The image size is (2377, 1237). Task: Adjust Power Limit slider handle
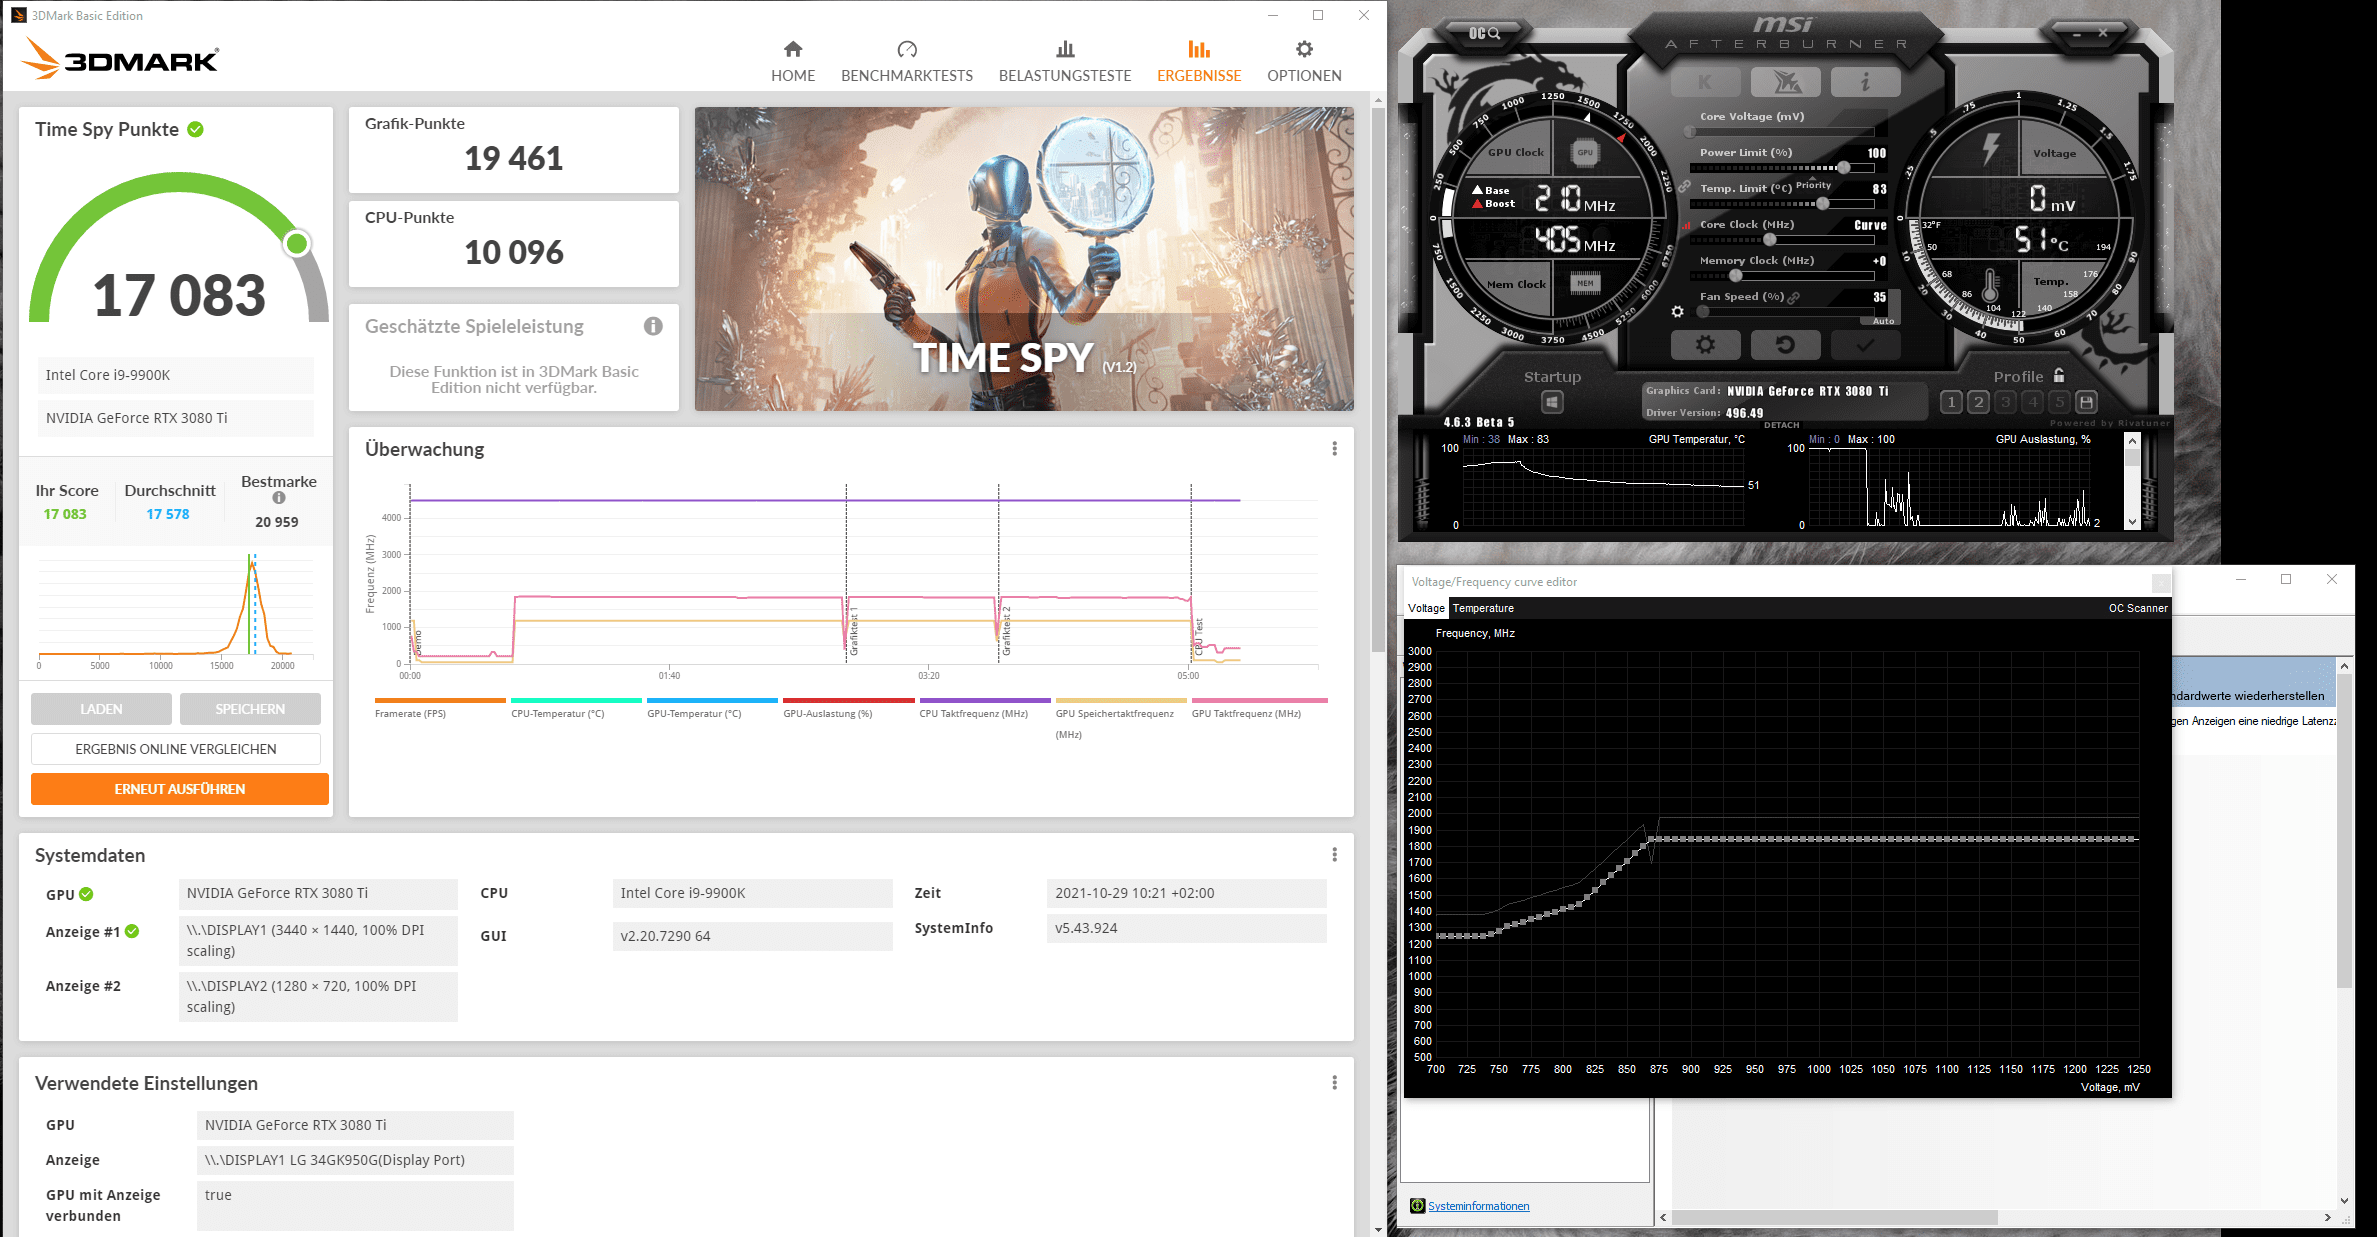point(1843,167)
